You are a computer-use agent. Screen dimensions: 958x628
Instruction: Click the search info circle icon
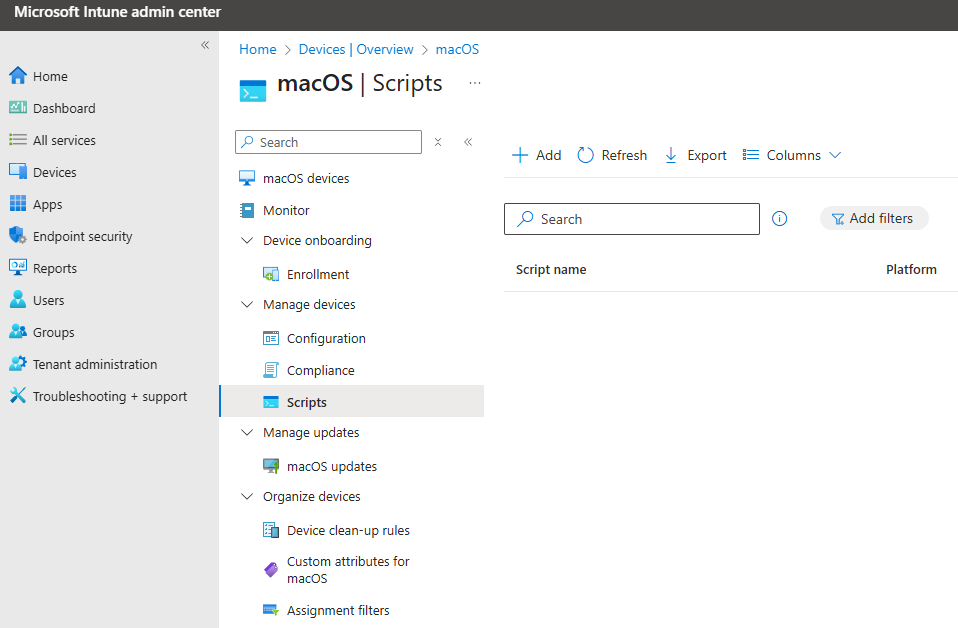point(780,219)
